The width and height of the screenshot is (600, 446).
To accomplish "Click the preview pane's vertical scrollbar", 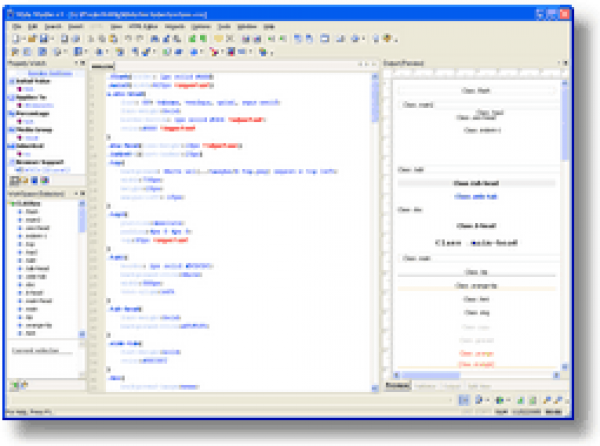I will 565,225.
